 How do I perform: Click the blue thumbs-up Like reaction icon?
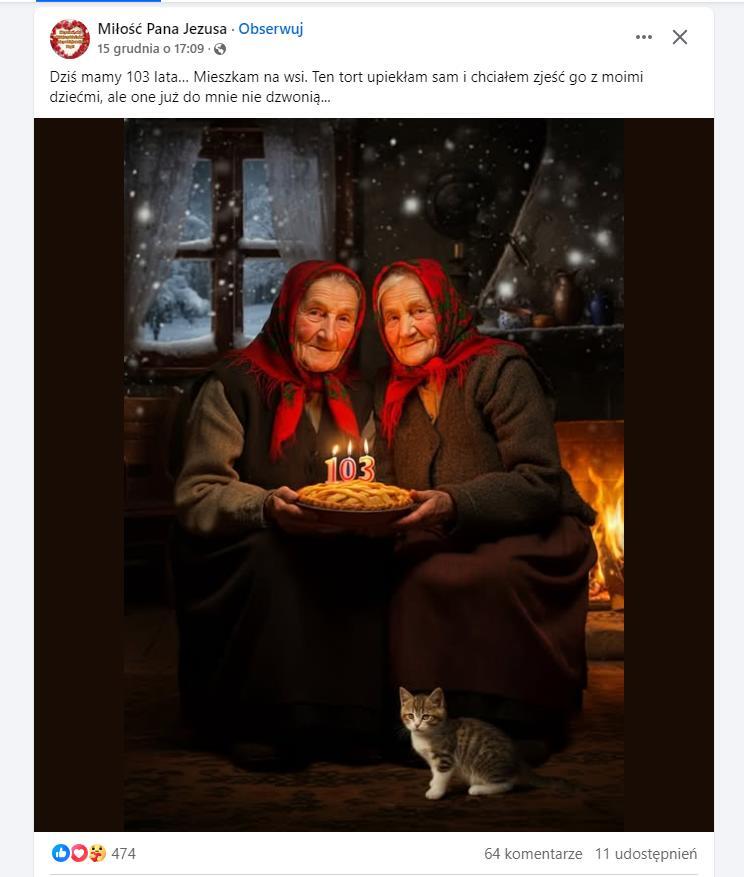tap(60, 853)
